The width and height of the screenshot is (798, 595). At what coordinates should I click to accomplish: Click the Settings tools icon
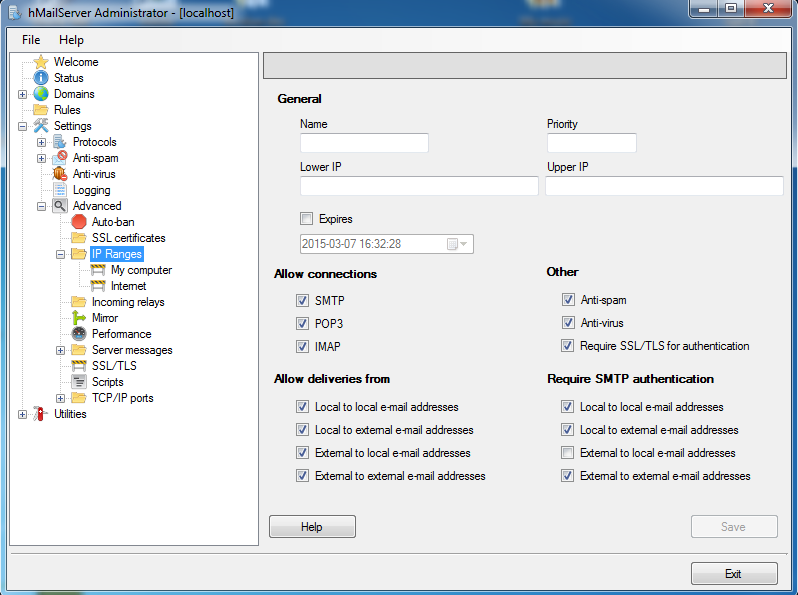pyautogui.click(x=41, y=126)
